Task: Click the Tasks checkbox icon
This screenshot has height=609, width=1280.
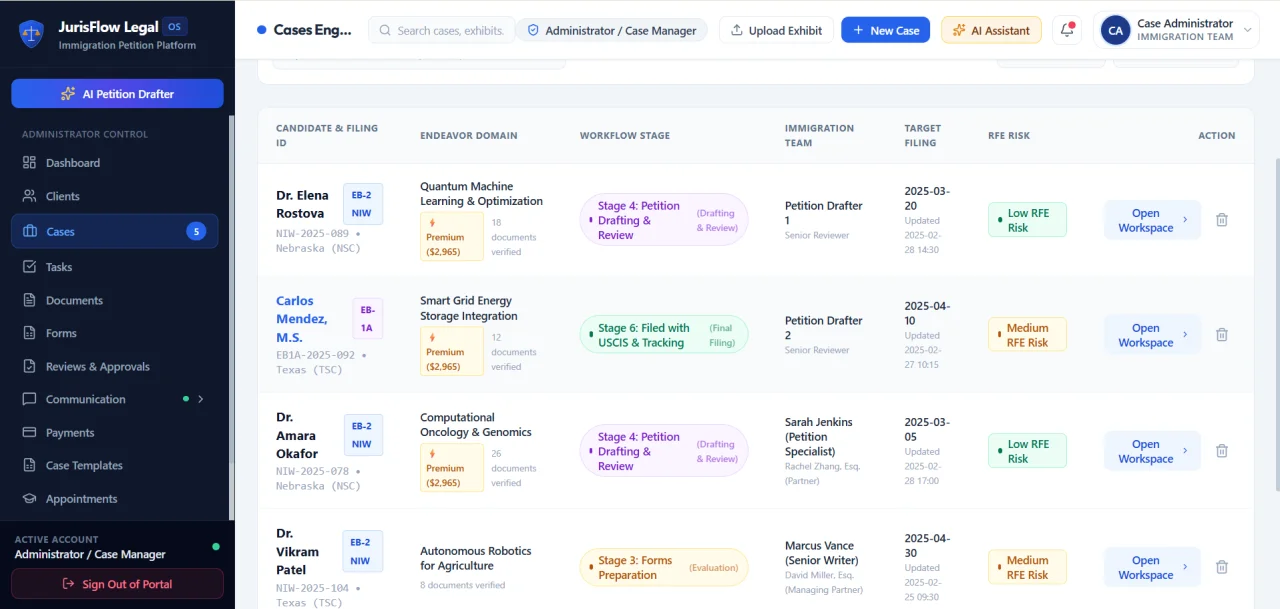Action: coord(29,267)
